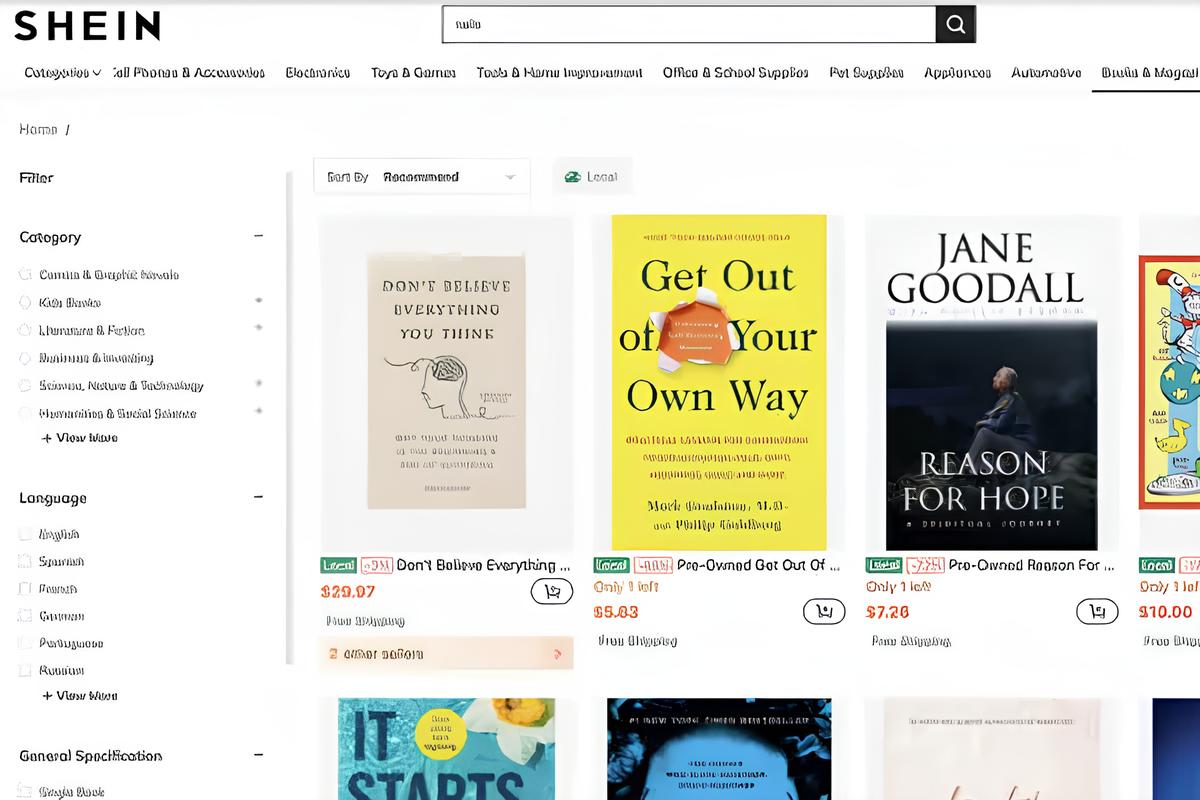Add Get Out Of Your Own Way to cart
Viewport: 1200px width, 800px height.
(824, 611)
